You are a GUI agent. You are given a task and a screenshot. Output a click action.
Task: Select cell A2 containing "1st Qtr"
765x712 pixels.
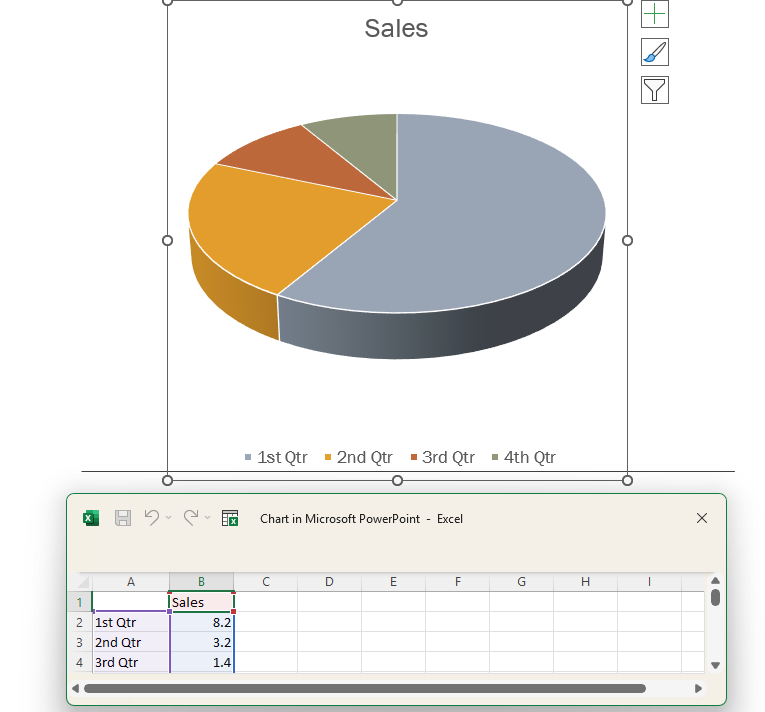pos(131,622)
